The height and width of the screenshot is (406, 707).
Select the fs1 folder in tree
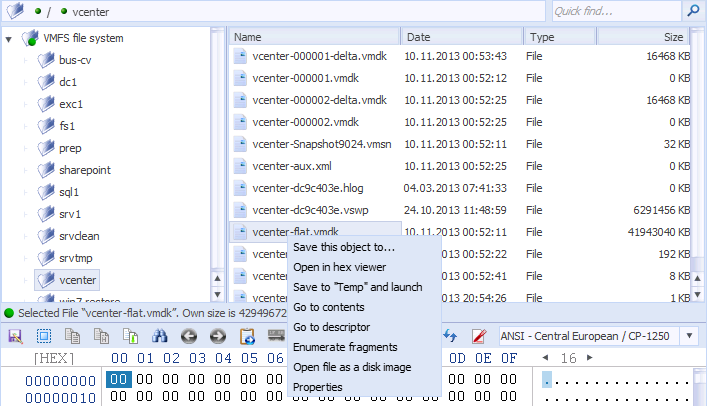[x=67, y=126]
